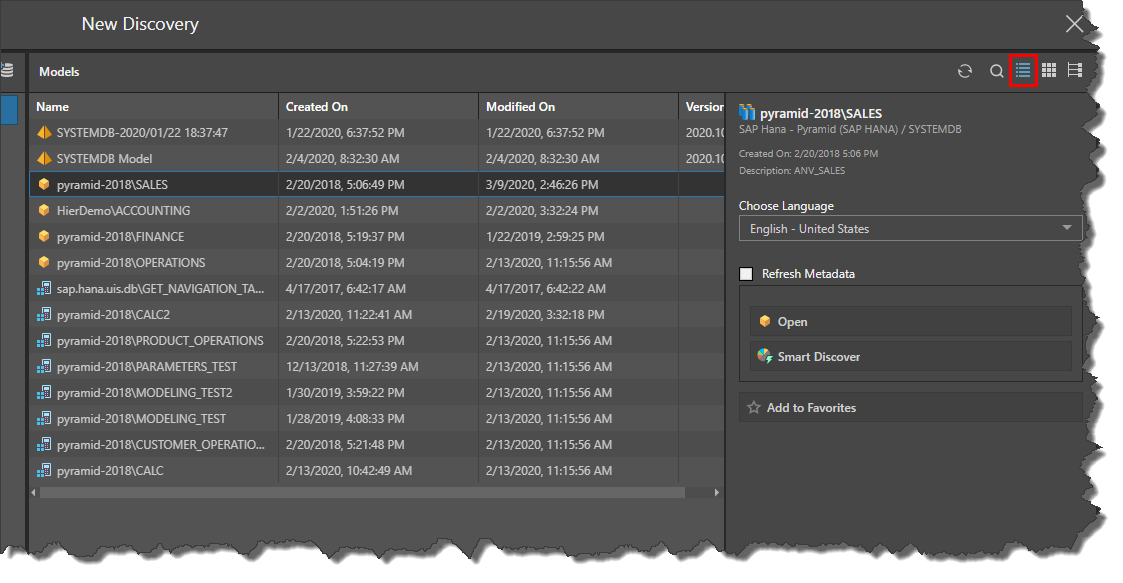The image size is (1123, 583).
Task: Click the 1/22/2019, 2:59:25 PM modified date
Action: click(x=544, y=236)
